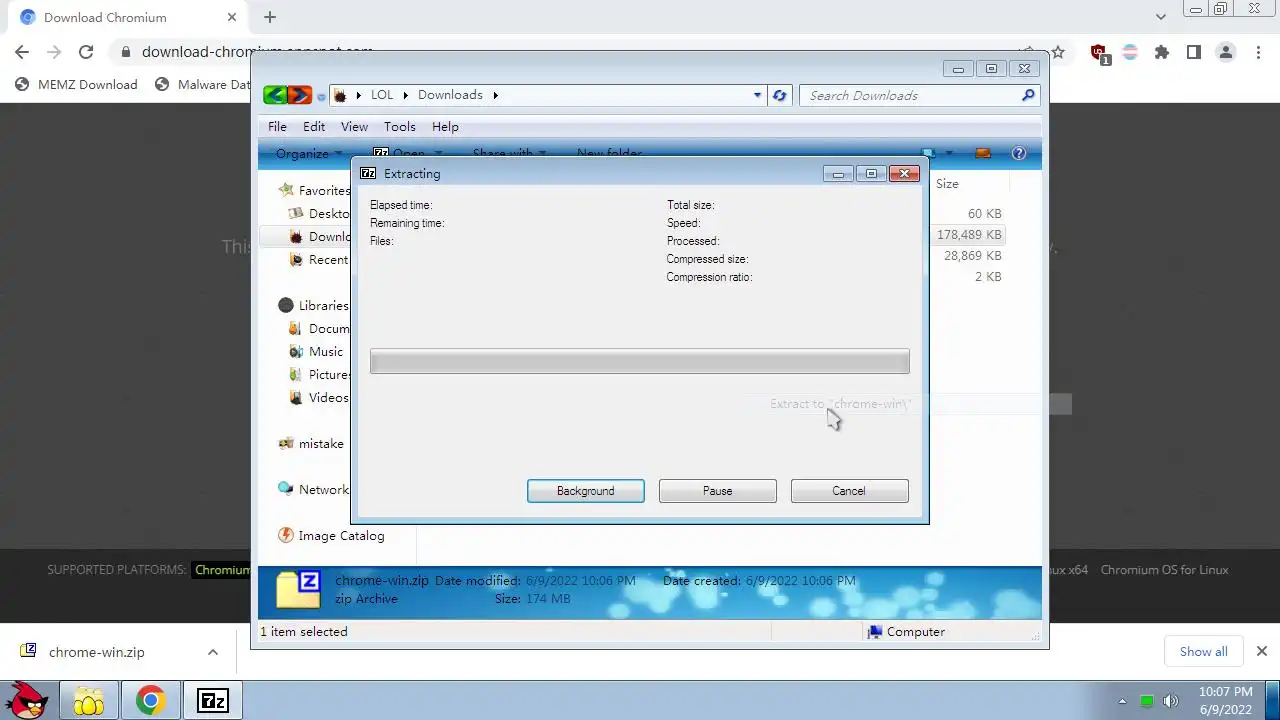Go forward in Explorer window
This screenshot has width=1280, height=720.
pyautogui.click(x=299, y=95)
